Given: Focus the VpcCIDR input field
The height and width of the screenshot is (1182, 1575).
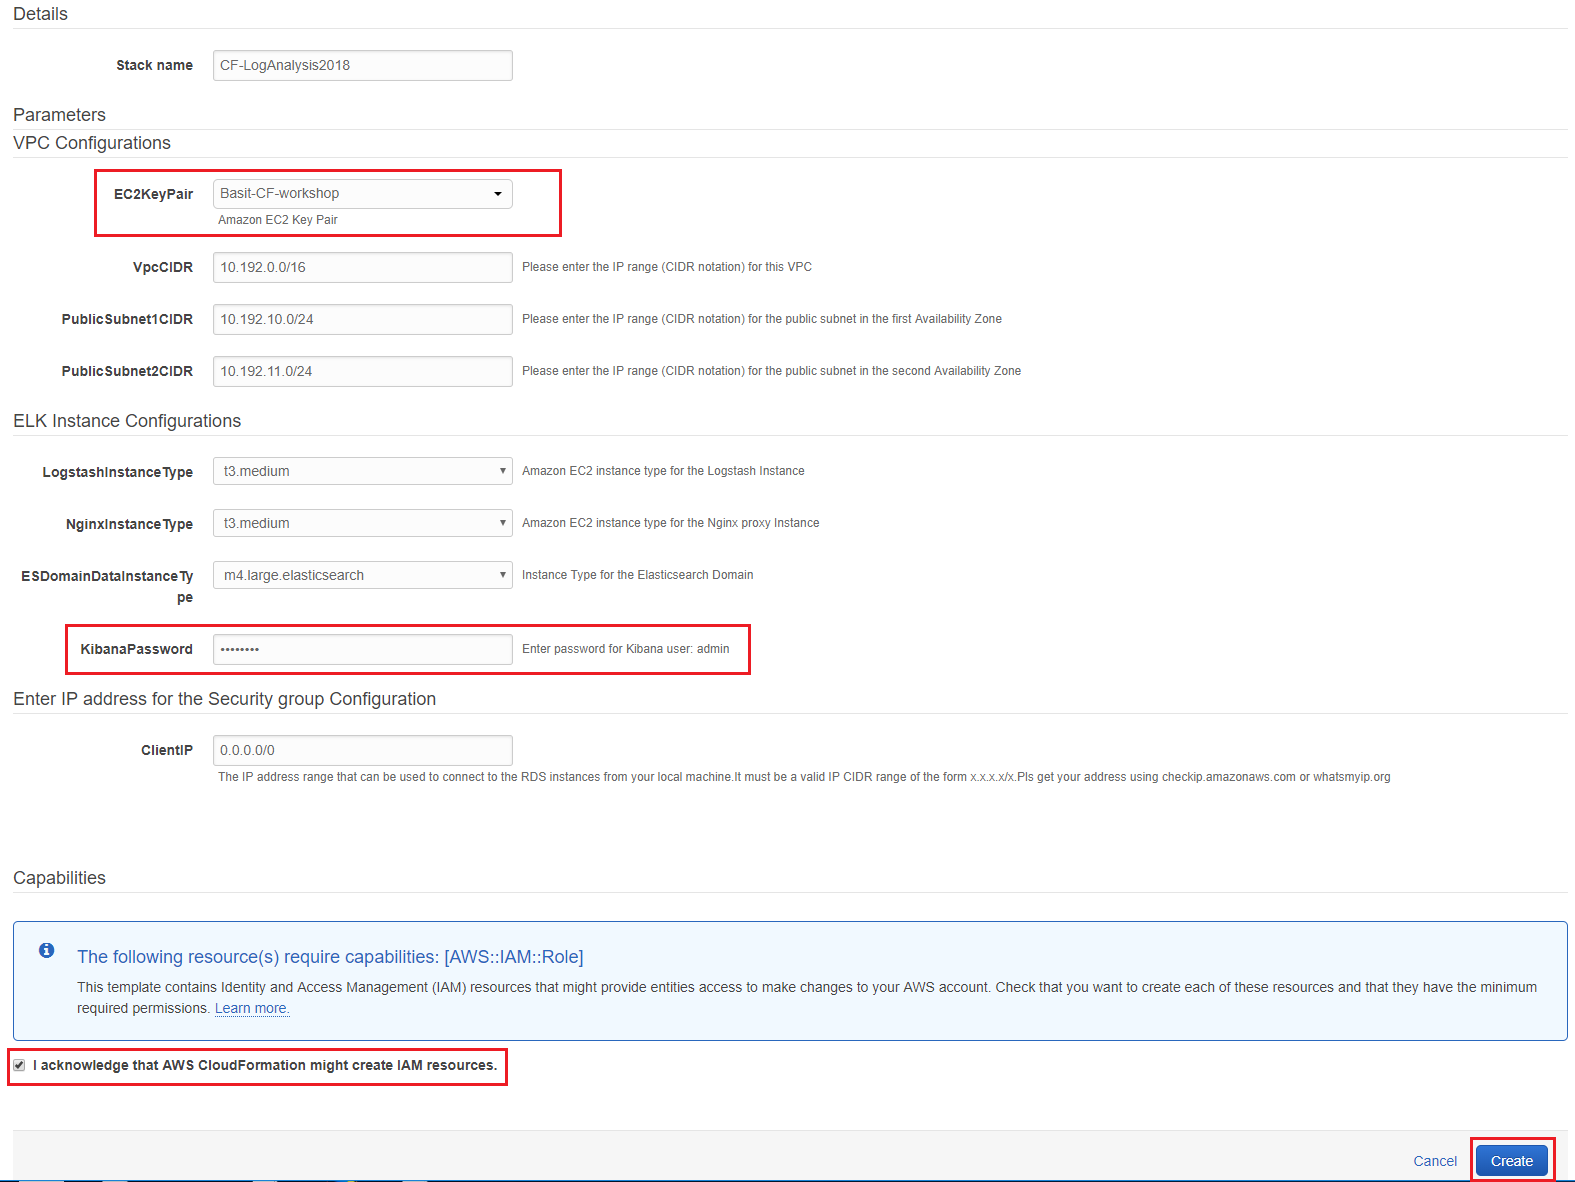Looking at the screenshot, I should [x=363, y=267].
